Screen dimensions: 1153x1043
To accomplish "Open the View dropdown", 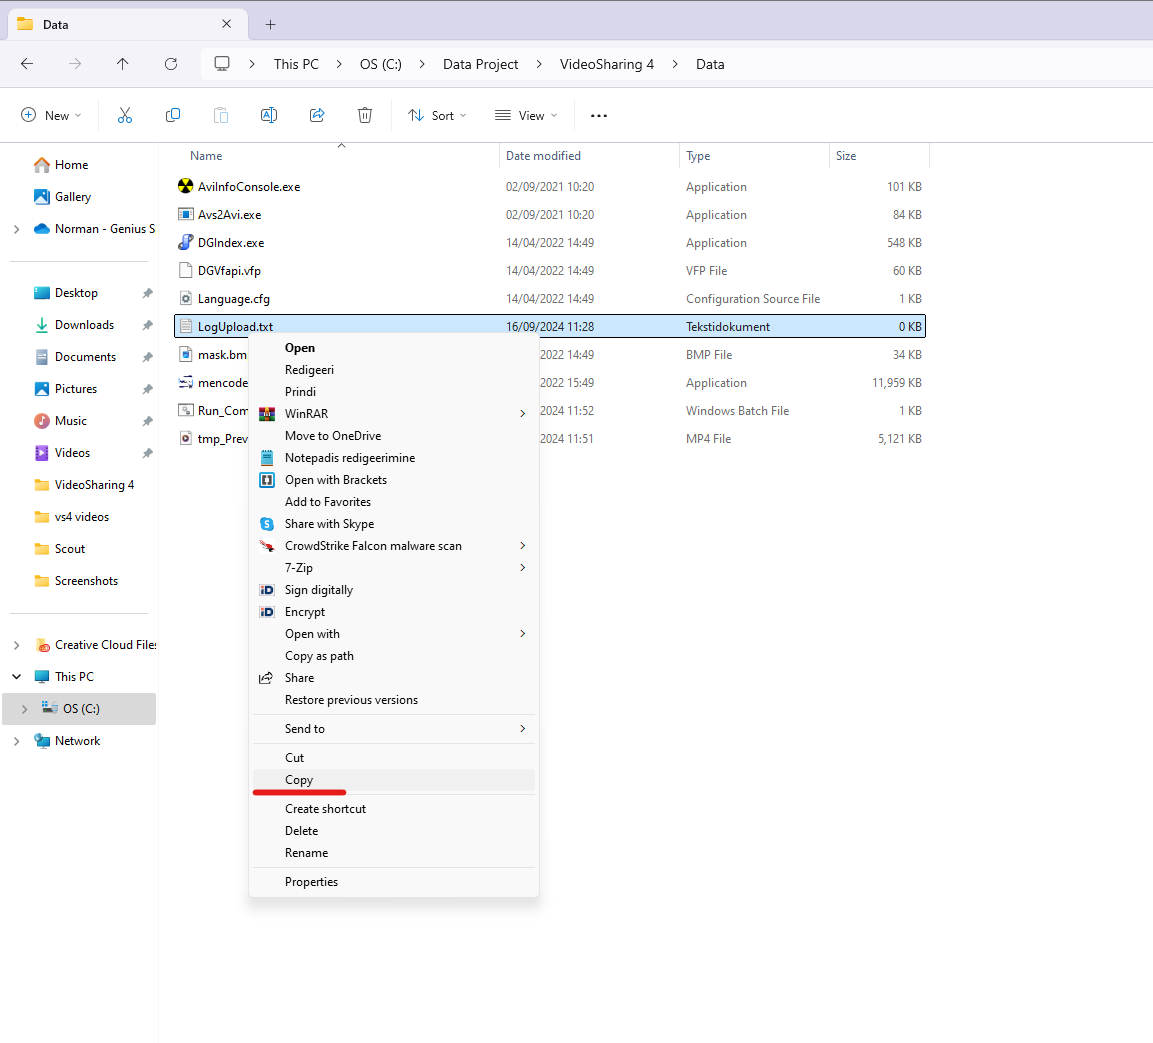I will coord(526,115).
